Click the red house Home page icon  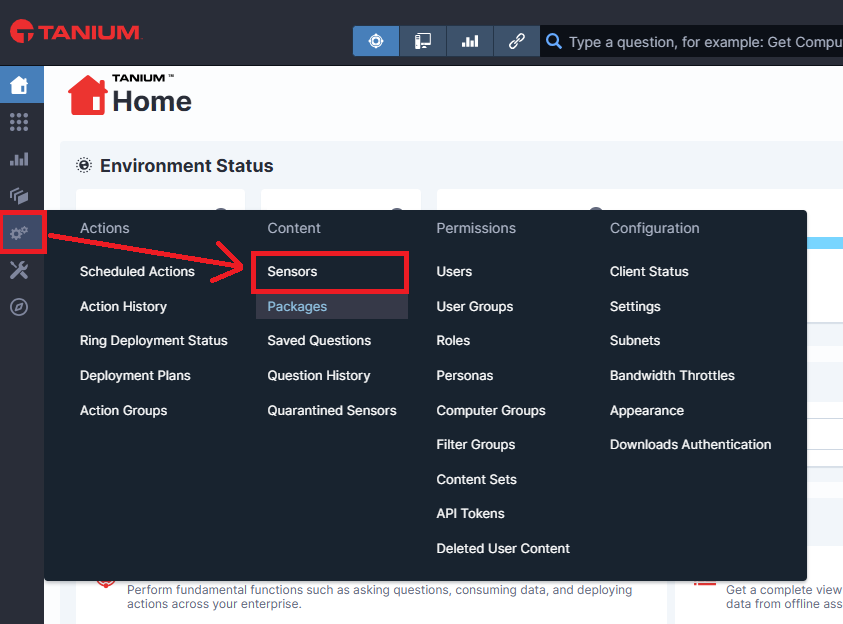coord(88,95)
